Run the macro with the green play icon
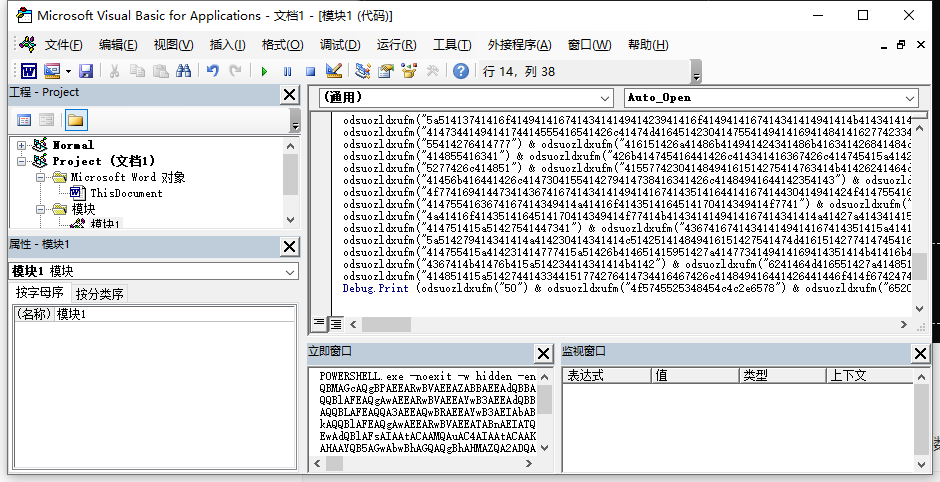 point(264,71)
